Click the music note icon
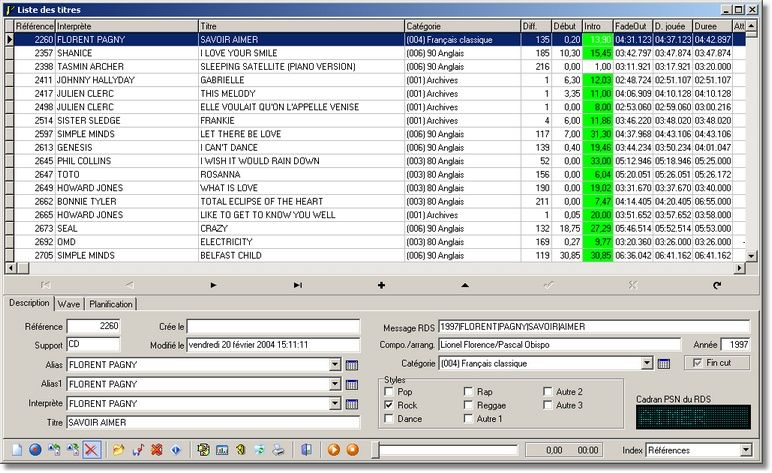The height and width of the screenshot is (473, 772). [x=138, y=450]
